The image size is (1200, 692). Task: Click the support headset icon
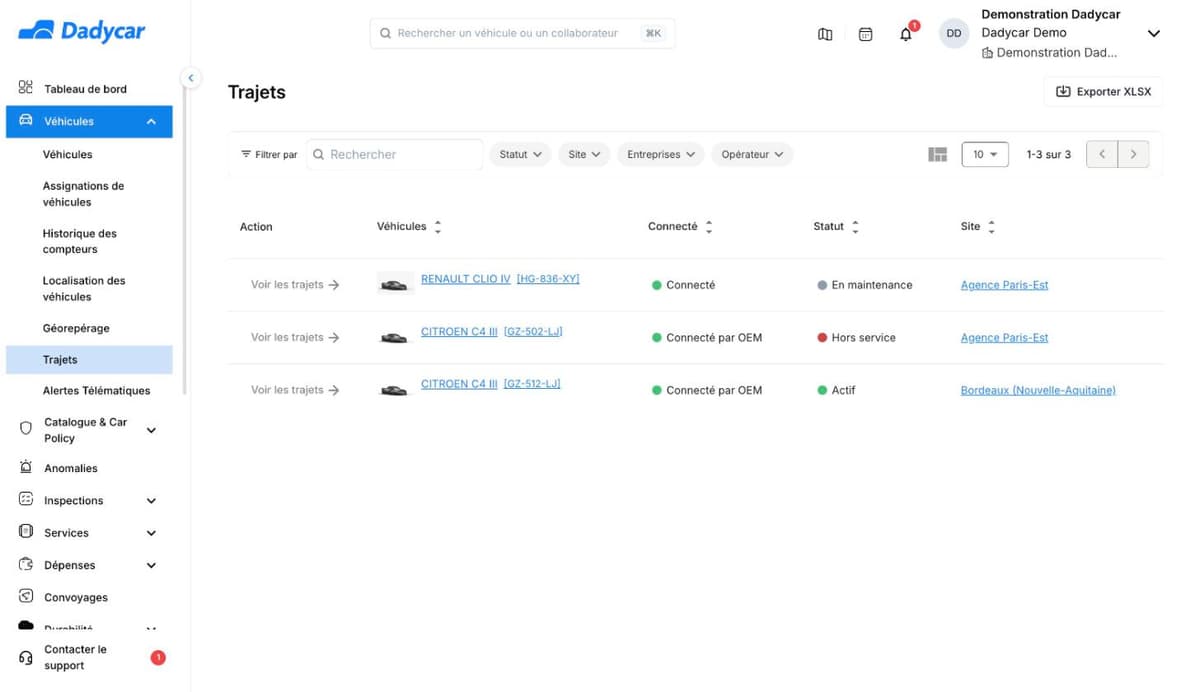click(26, 658)
